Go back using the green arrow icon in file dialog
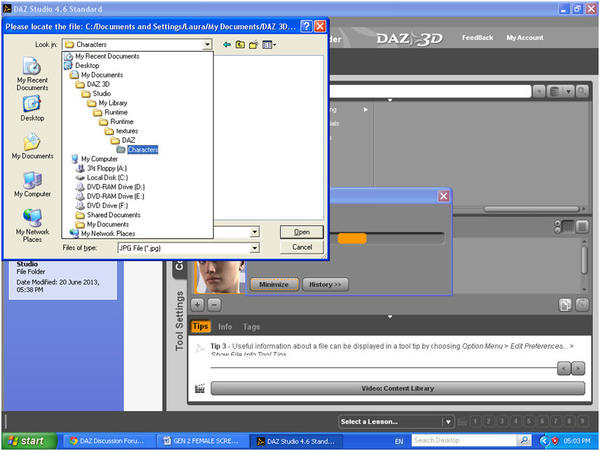Viewport: 600px width, 451px height. point(227,45)
